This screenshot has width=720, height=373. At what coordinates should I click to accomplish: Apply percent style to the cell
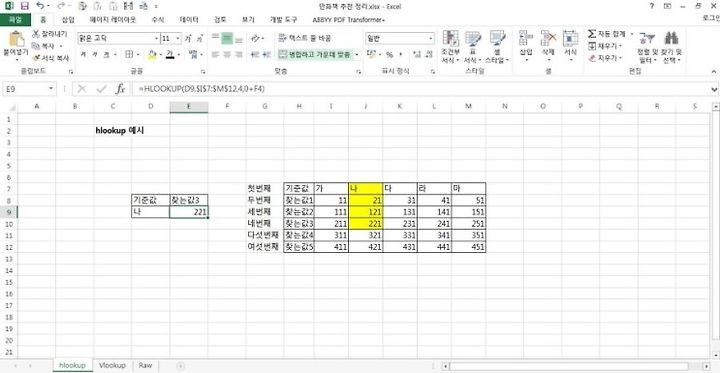tap(389, 55)
